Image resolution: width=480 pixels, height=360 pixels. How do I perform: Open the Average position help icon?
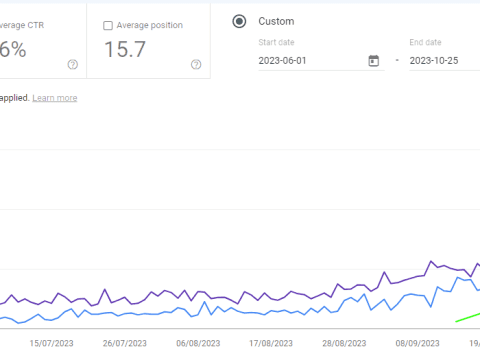(x=196, y=64)
